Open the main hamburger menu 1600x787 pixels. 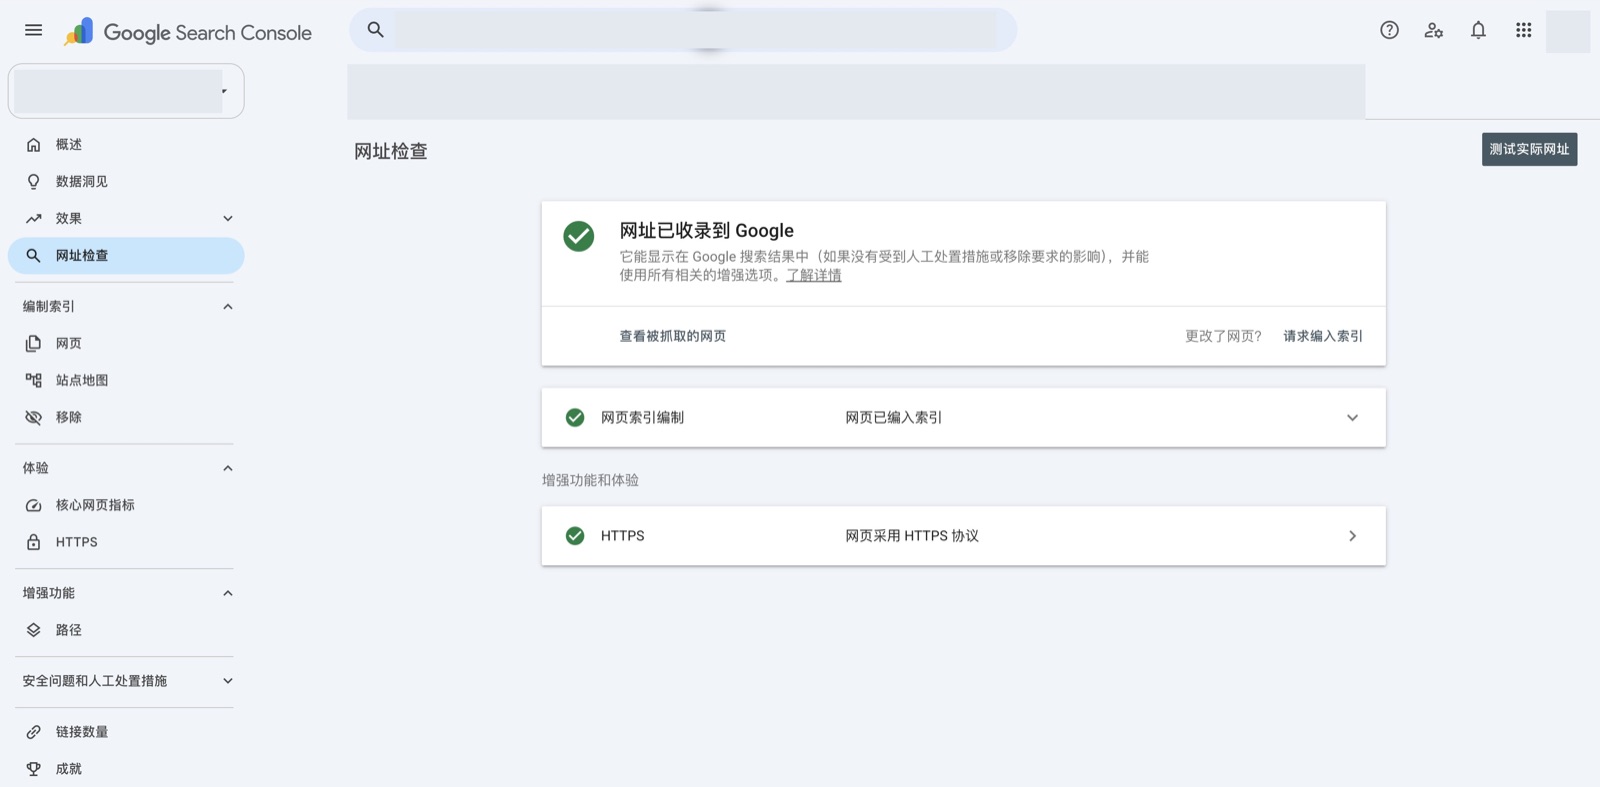click(33, 30)
